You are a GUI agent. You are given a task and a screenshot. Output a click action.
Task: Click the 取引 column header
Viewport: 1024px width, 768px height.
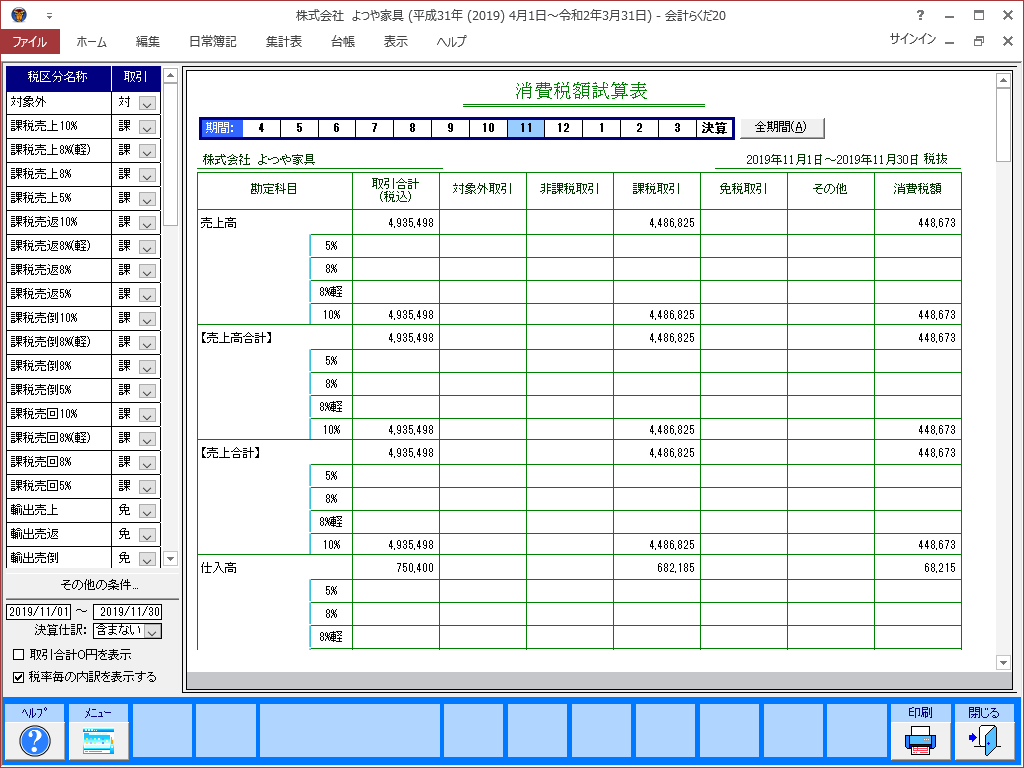click(x=136, y=78)
